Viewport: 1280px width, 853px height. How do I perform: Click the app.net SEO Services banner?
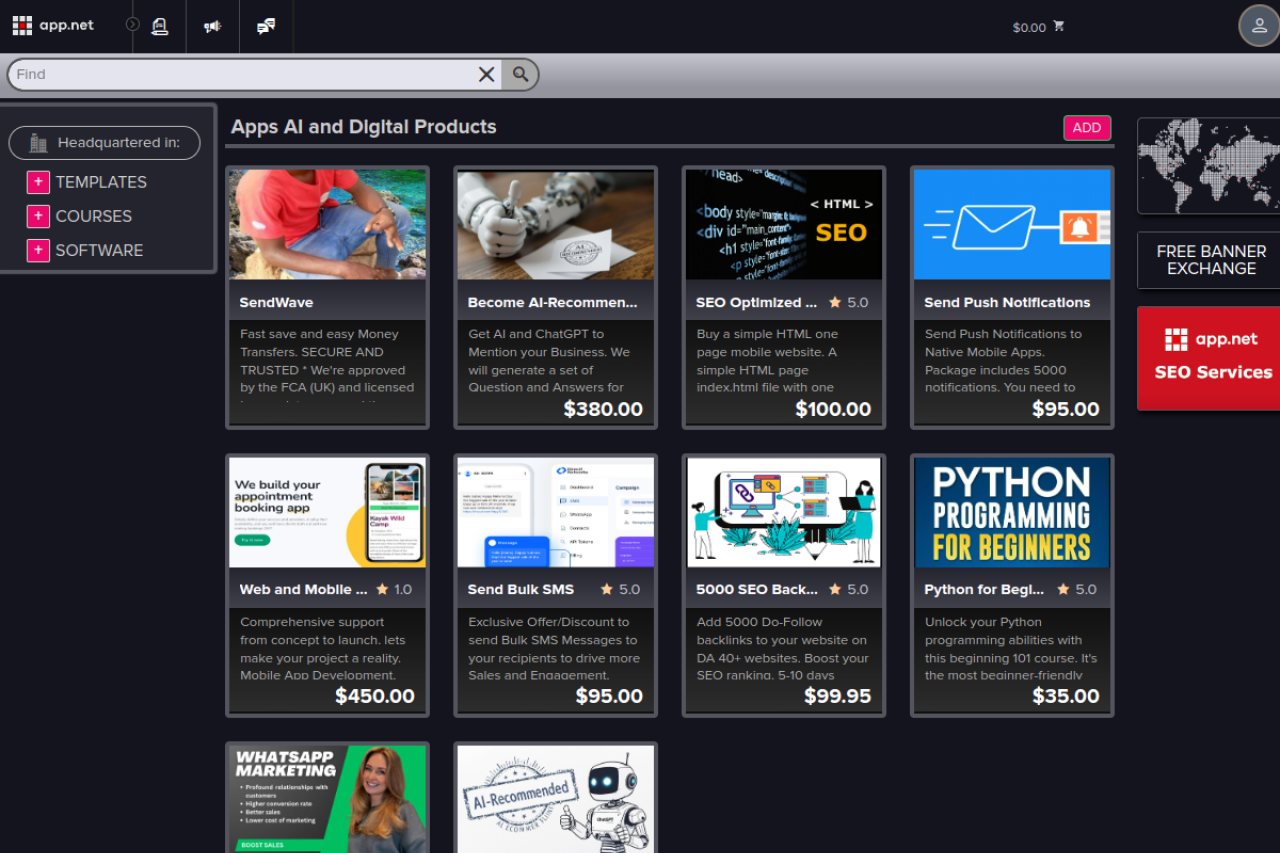point(1210,358)
